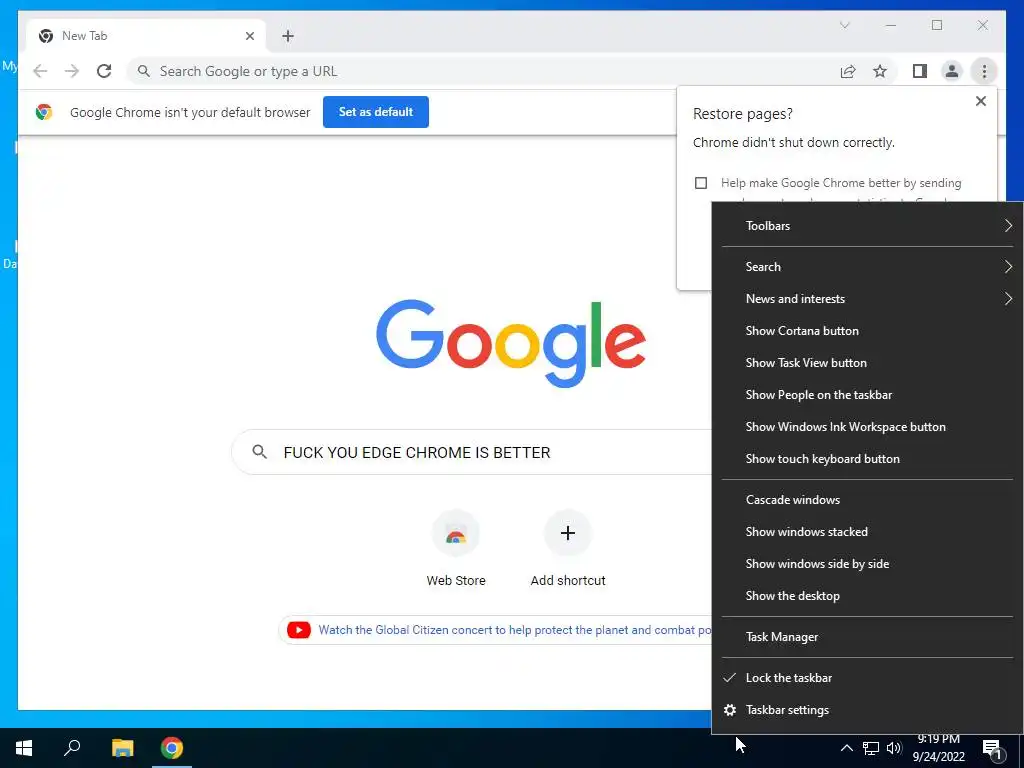Expand News and interests submenu
This screenshot has height=768, width=1024.
(867, 298)
